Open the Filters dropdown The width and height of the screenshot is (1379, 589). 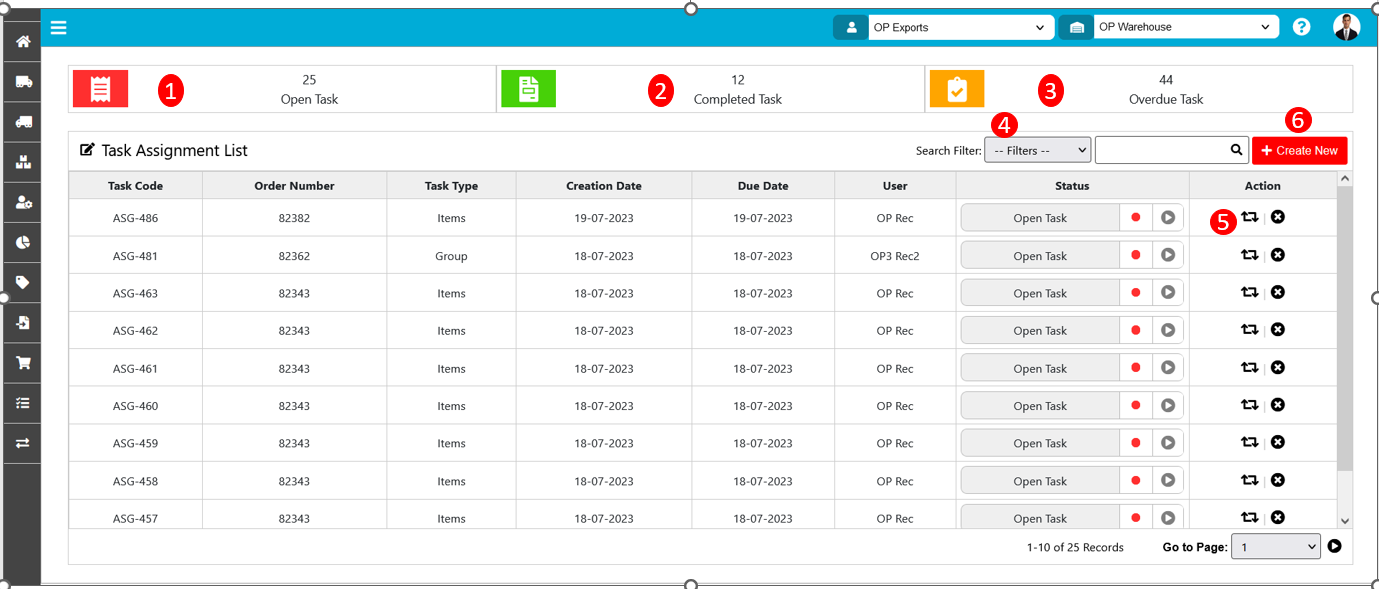1037,150
